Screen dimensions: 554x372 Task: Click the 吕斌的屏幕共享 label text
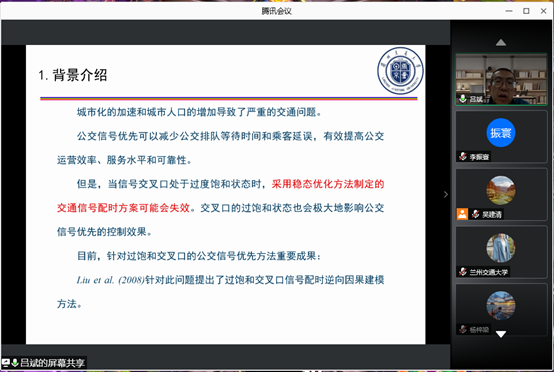pos(52,362)
